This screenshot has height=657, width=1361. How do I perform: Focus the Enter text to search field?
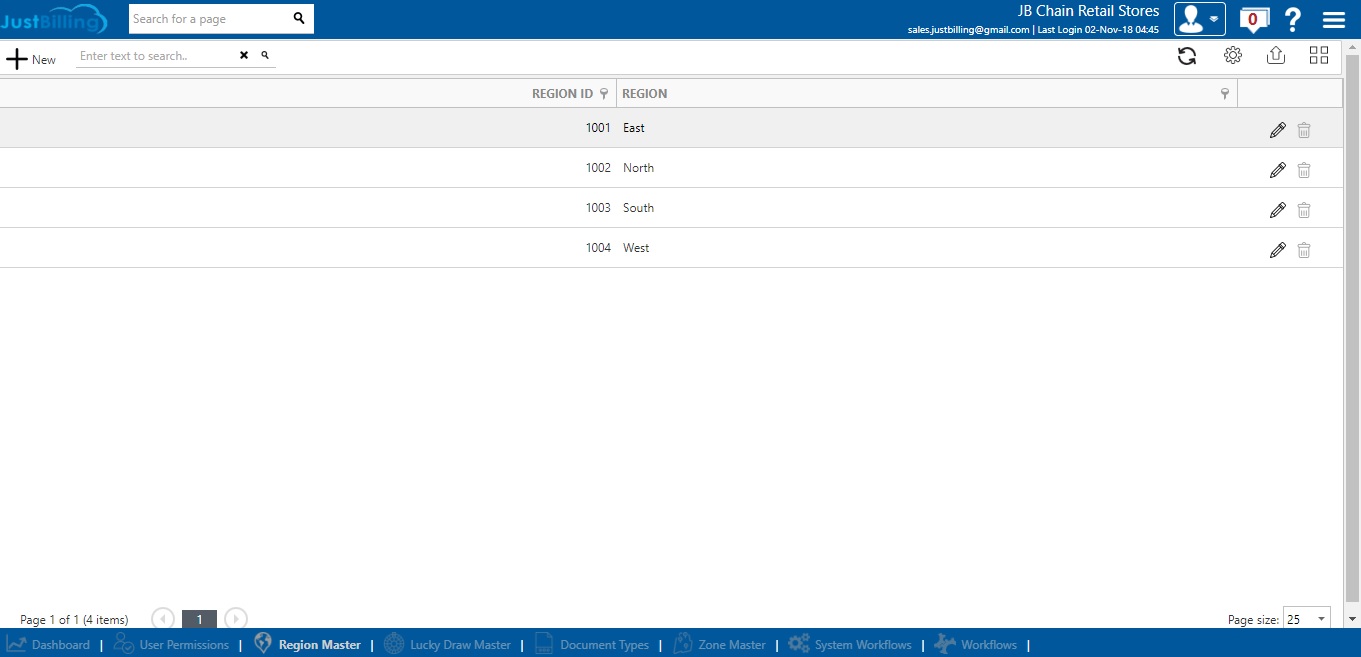[155, 56]
